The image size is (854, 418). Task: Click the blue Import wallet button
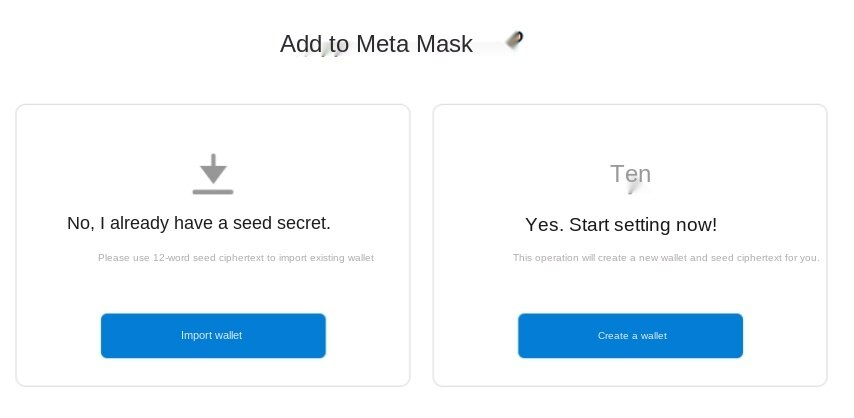213,335
